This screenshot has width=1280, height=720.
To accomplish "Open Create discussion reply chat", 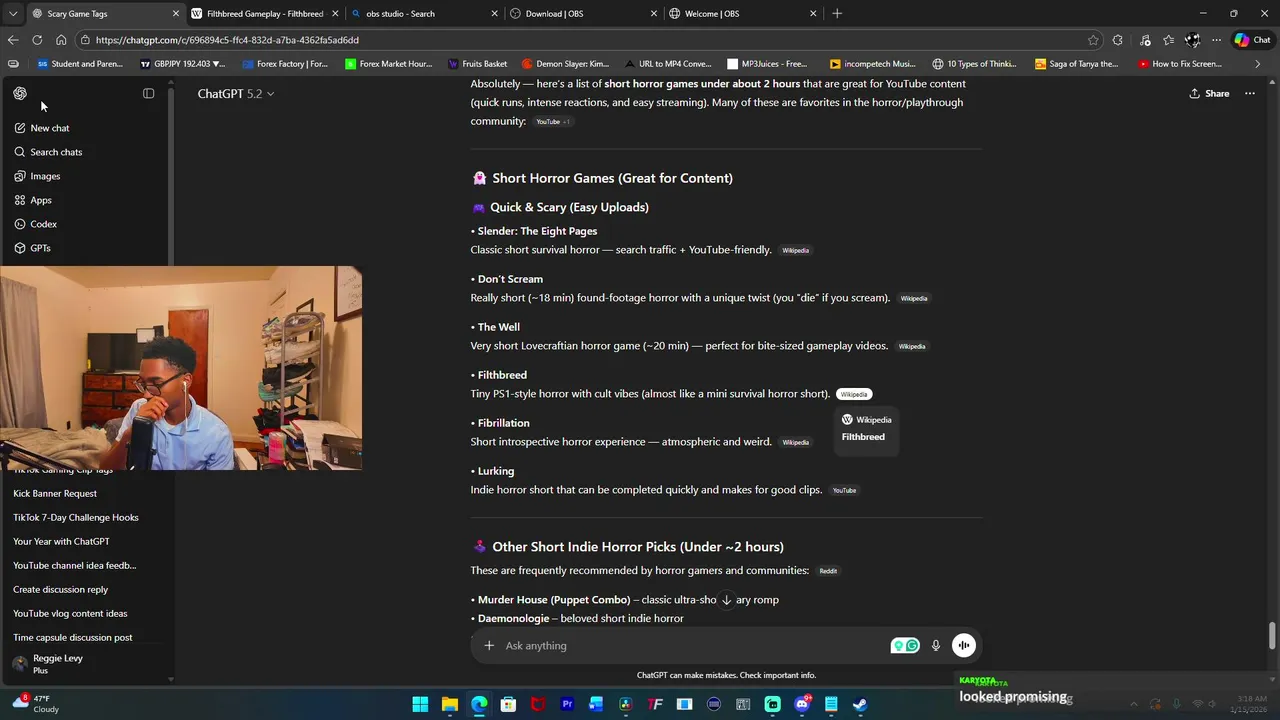I will tap(60, 589).
